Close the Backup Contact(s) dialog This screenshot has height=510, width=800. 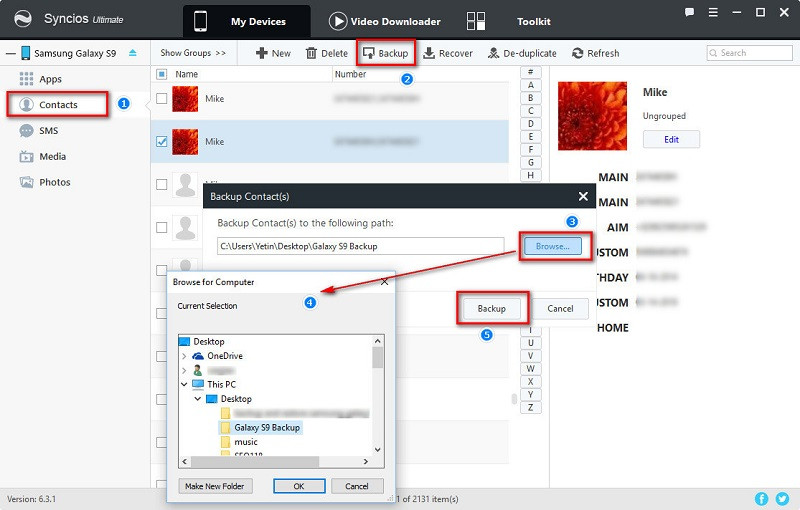pos(583,196)
